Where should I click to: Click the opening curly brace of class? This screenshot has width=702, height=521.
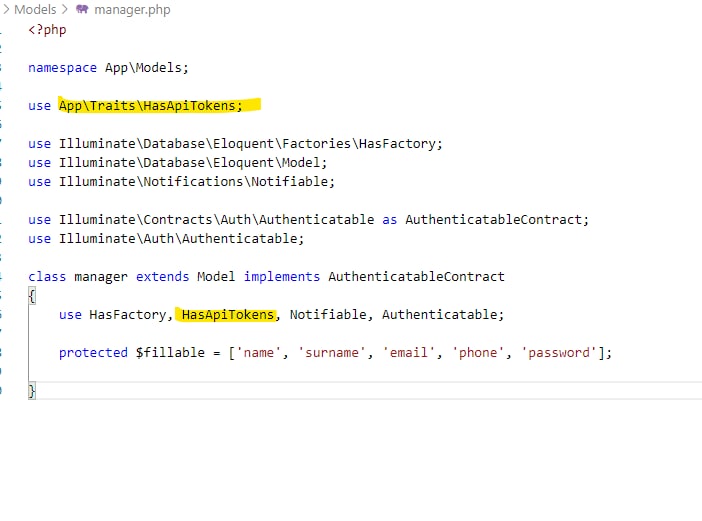(x=32, y=296)
